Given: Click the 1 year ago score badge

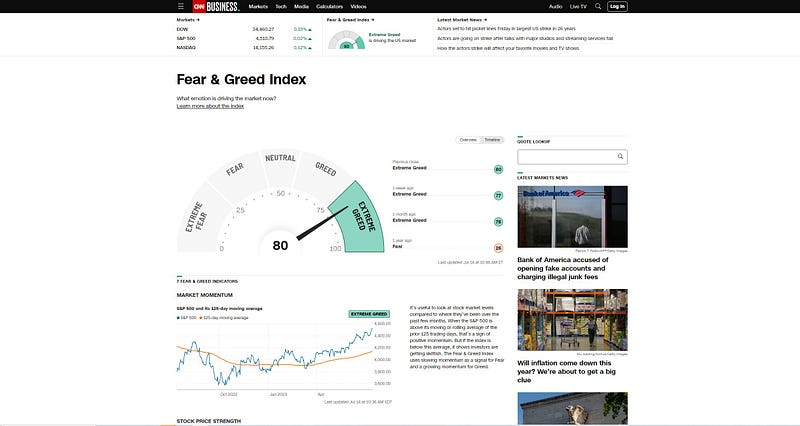Looking at the screenshot, I should (498, 248).
